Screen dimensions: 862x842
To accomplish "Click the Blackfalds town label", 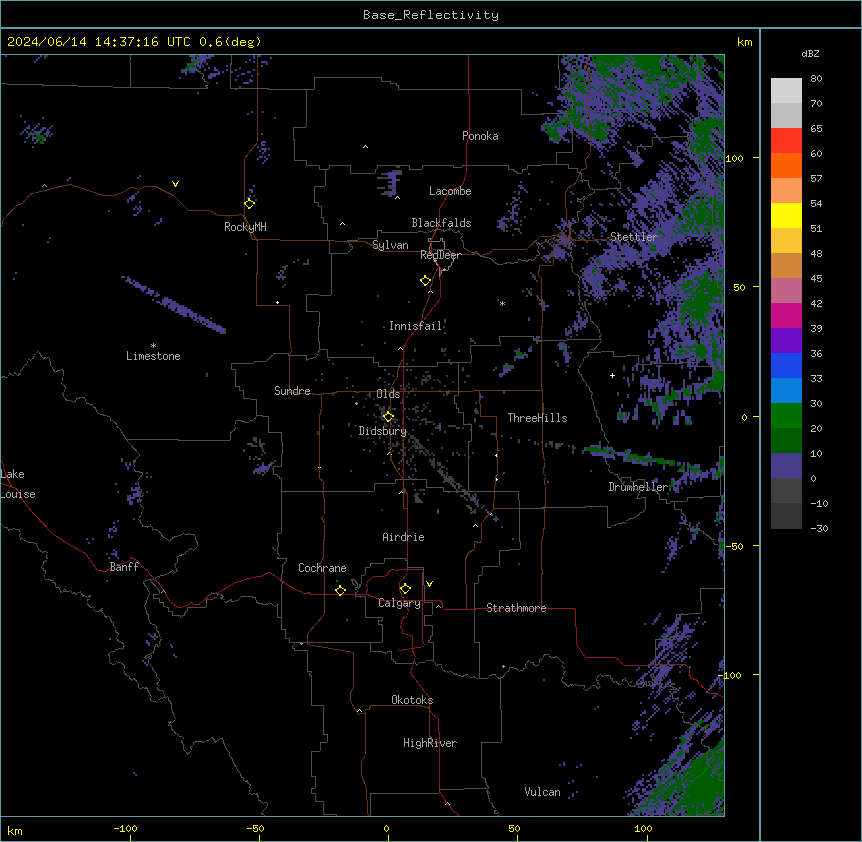I will [x=441, y=223].
